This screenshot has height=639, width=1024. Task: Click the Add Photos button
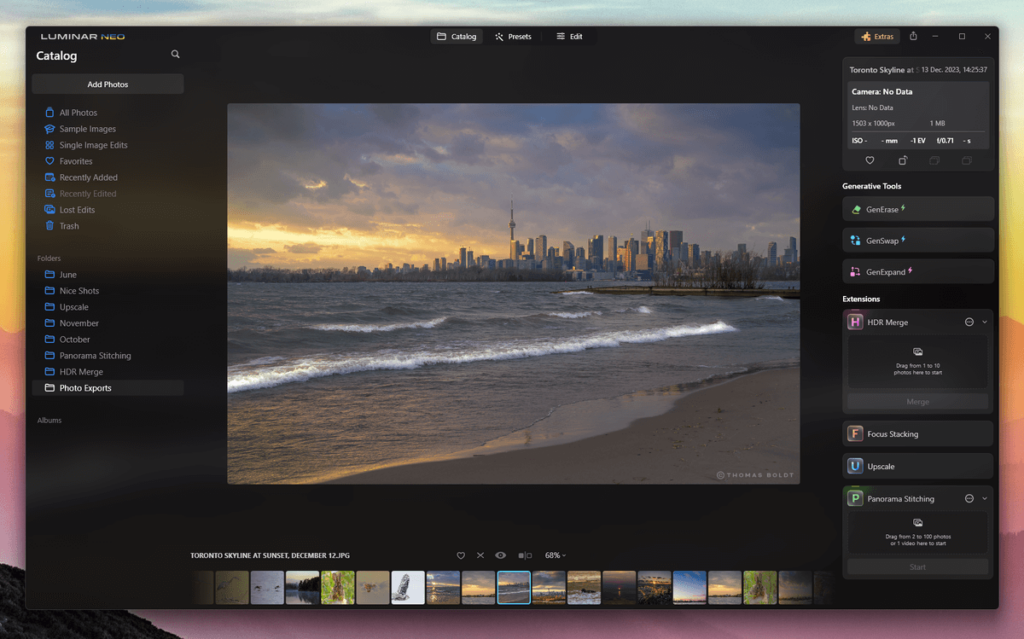108,84
